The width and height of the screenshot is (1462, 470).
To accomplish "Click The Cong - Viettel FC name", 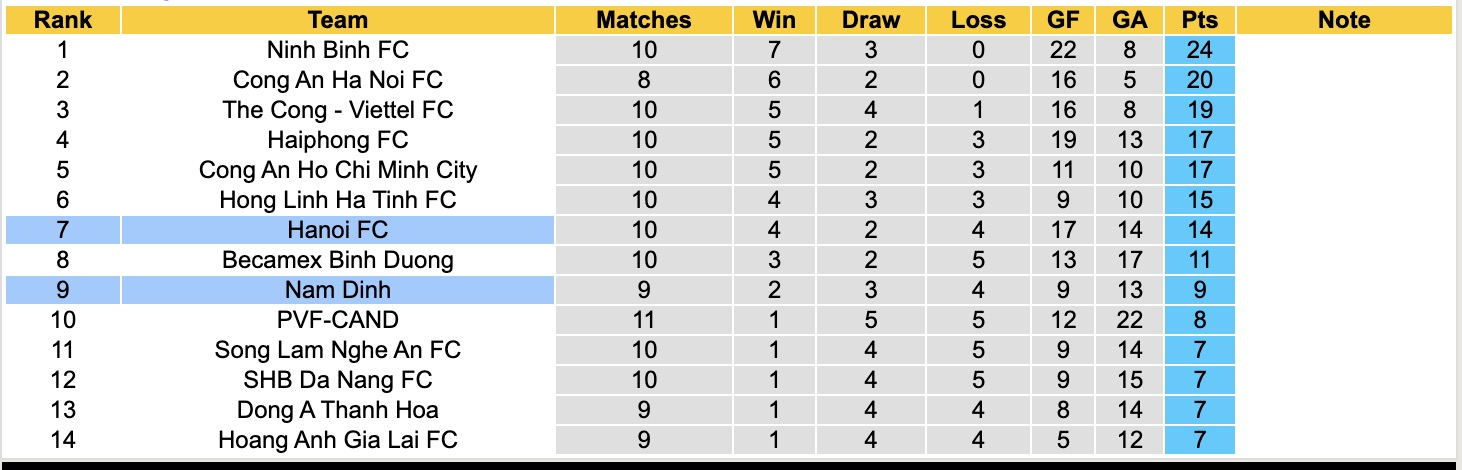I will tap(338, 110).
